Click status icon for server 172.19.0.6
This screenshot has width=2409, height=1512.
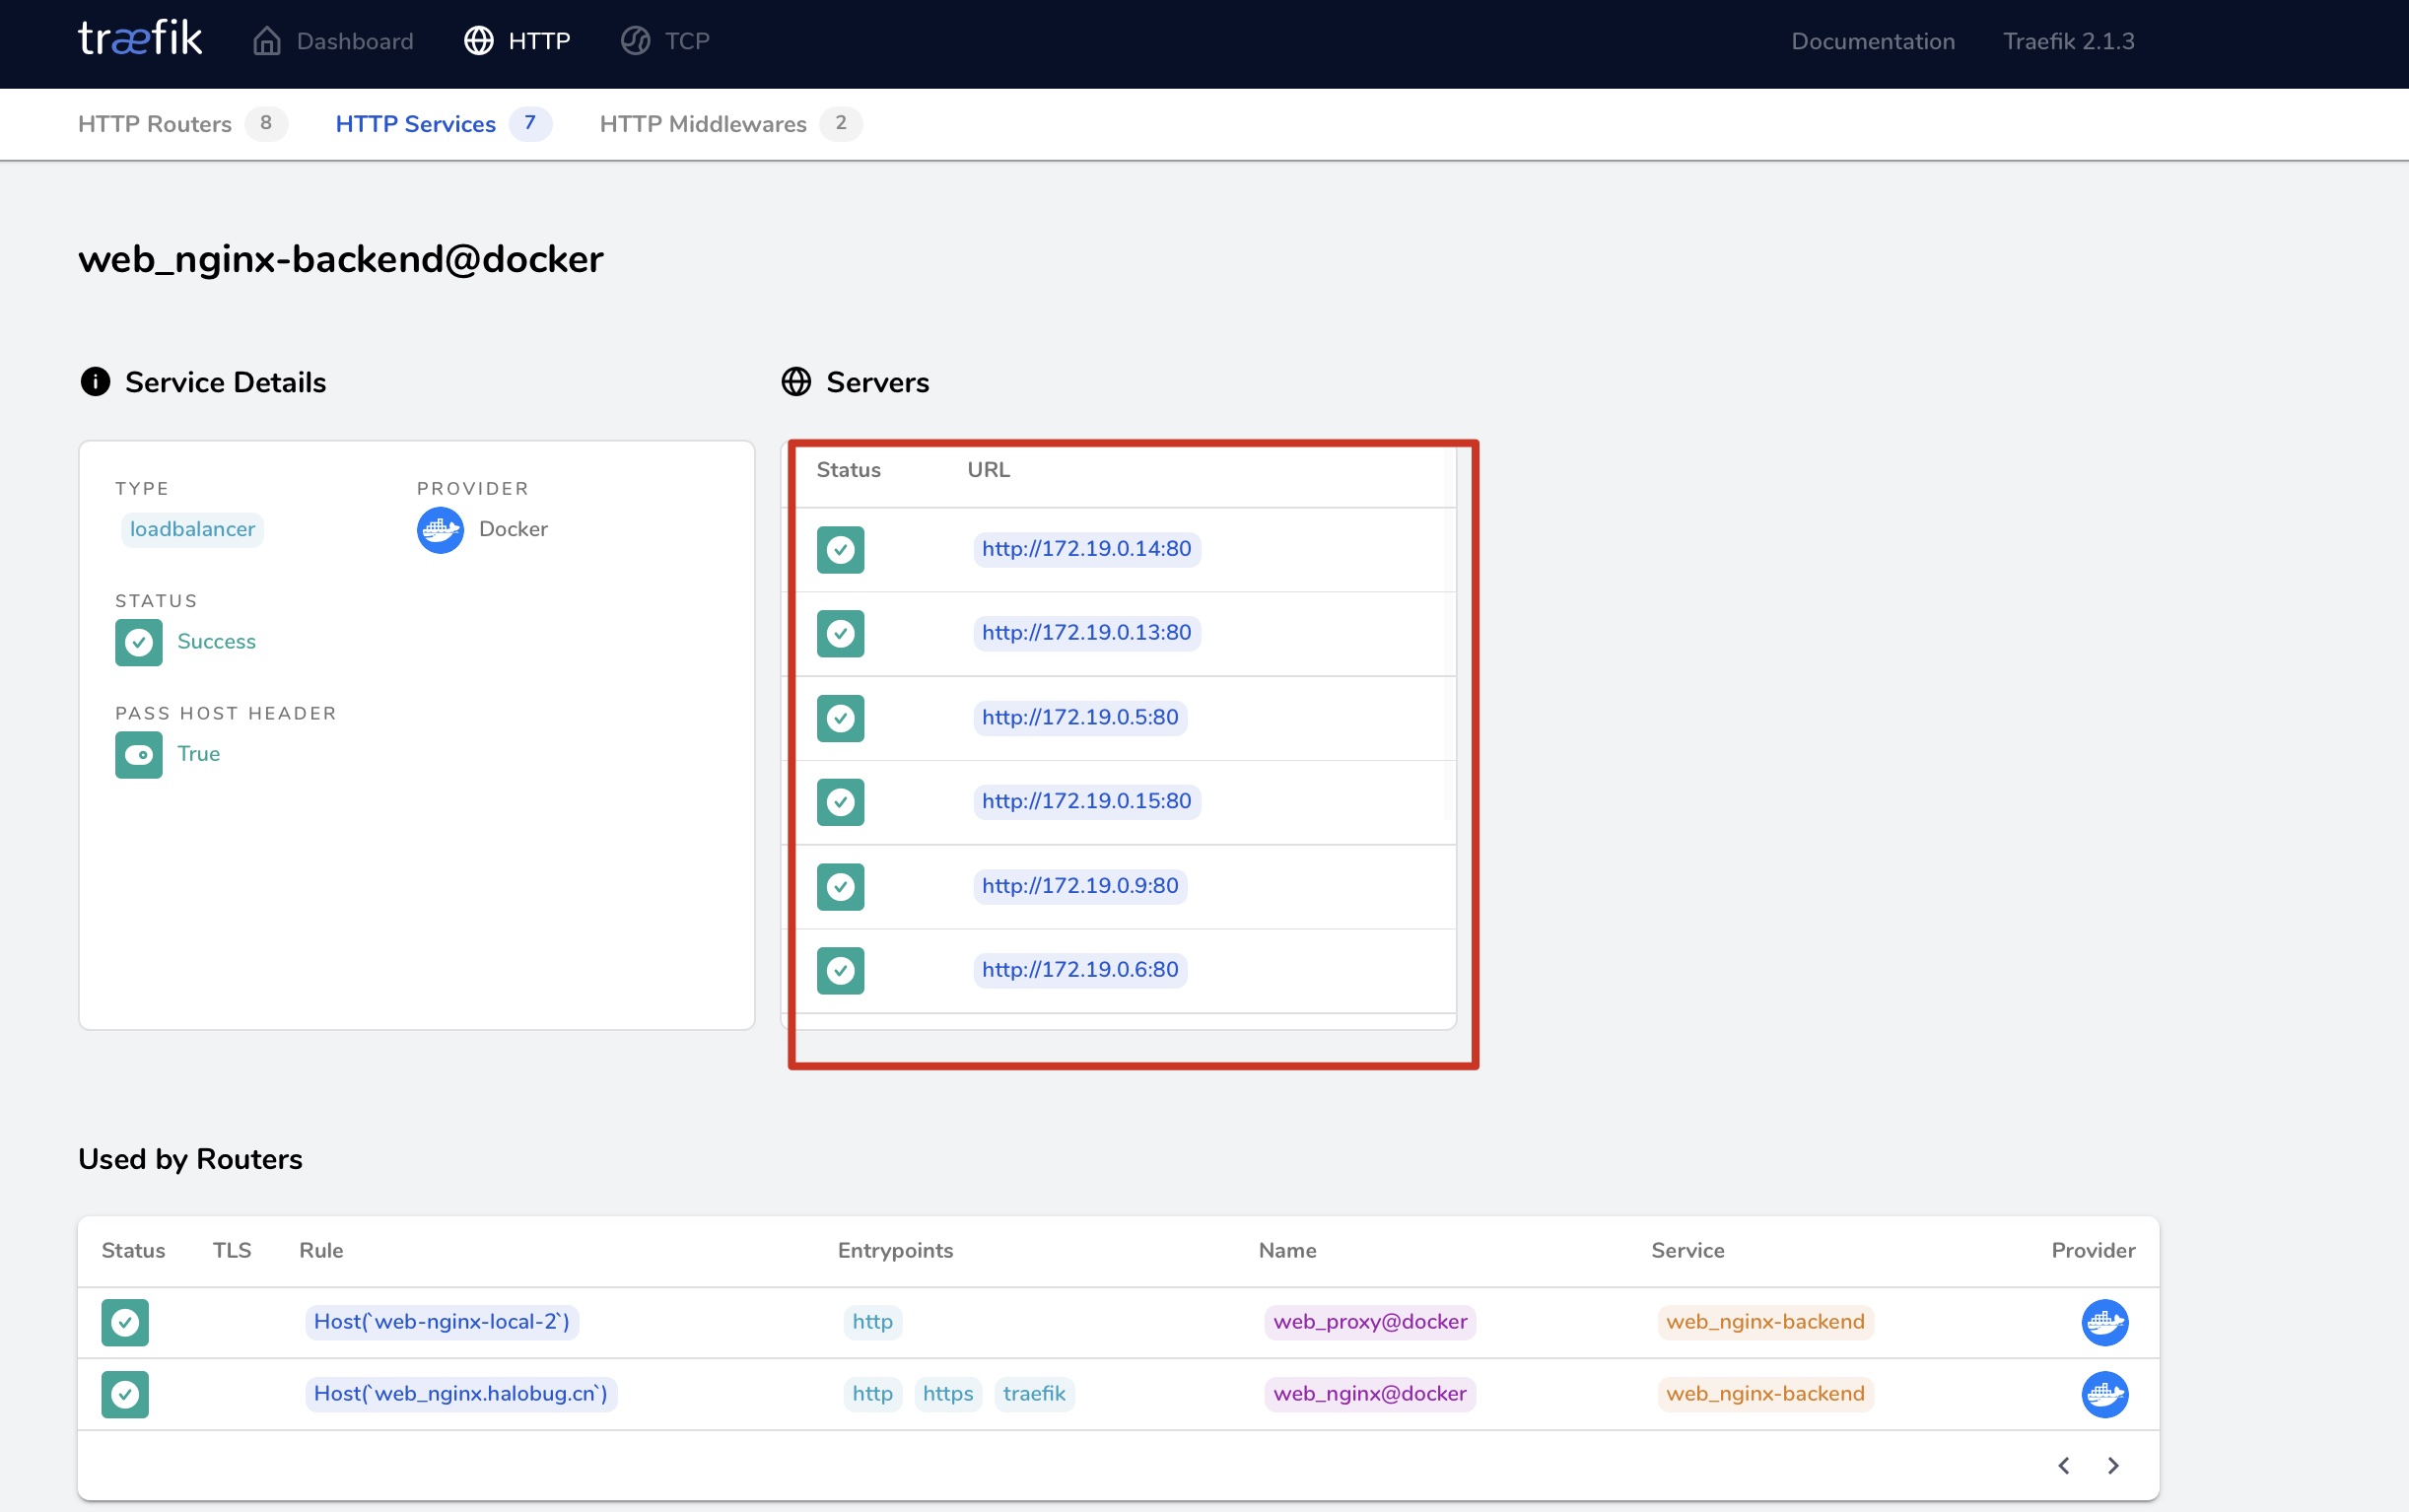pos(840,971)
